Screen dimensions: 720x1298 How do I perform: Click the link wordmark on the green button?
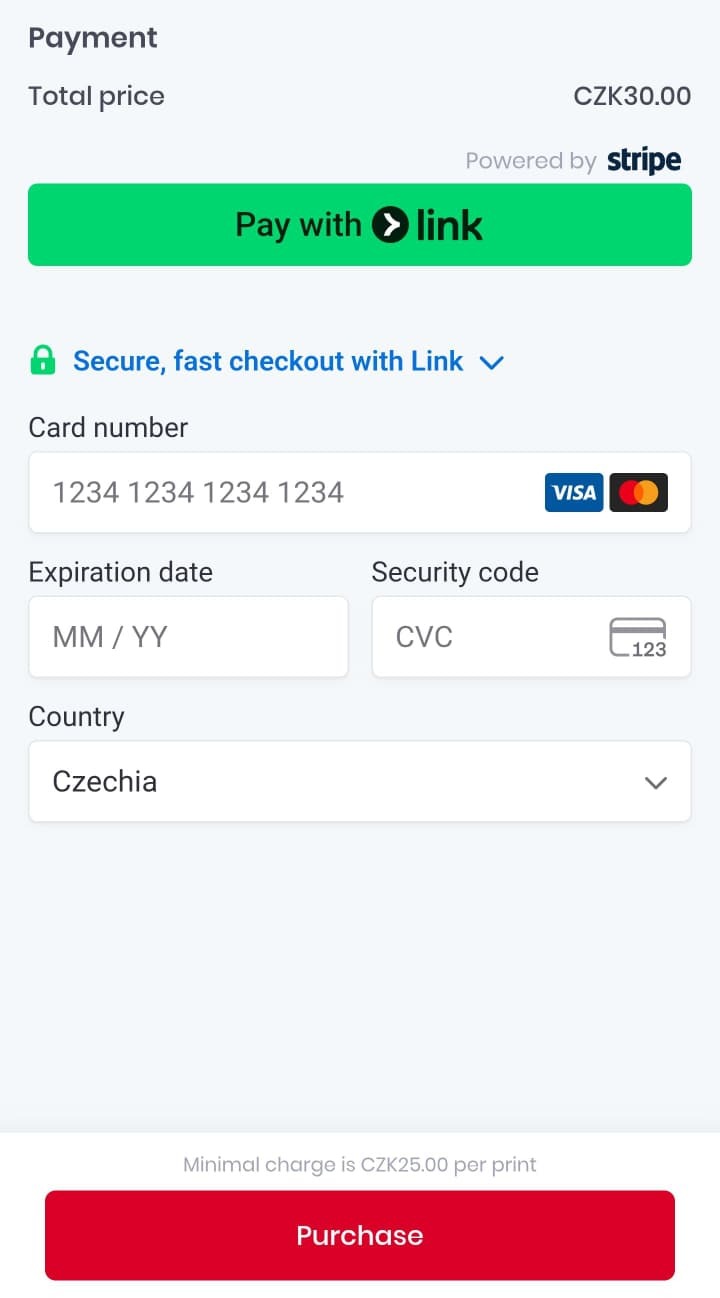[x=448, y=224]
